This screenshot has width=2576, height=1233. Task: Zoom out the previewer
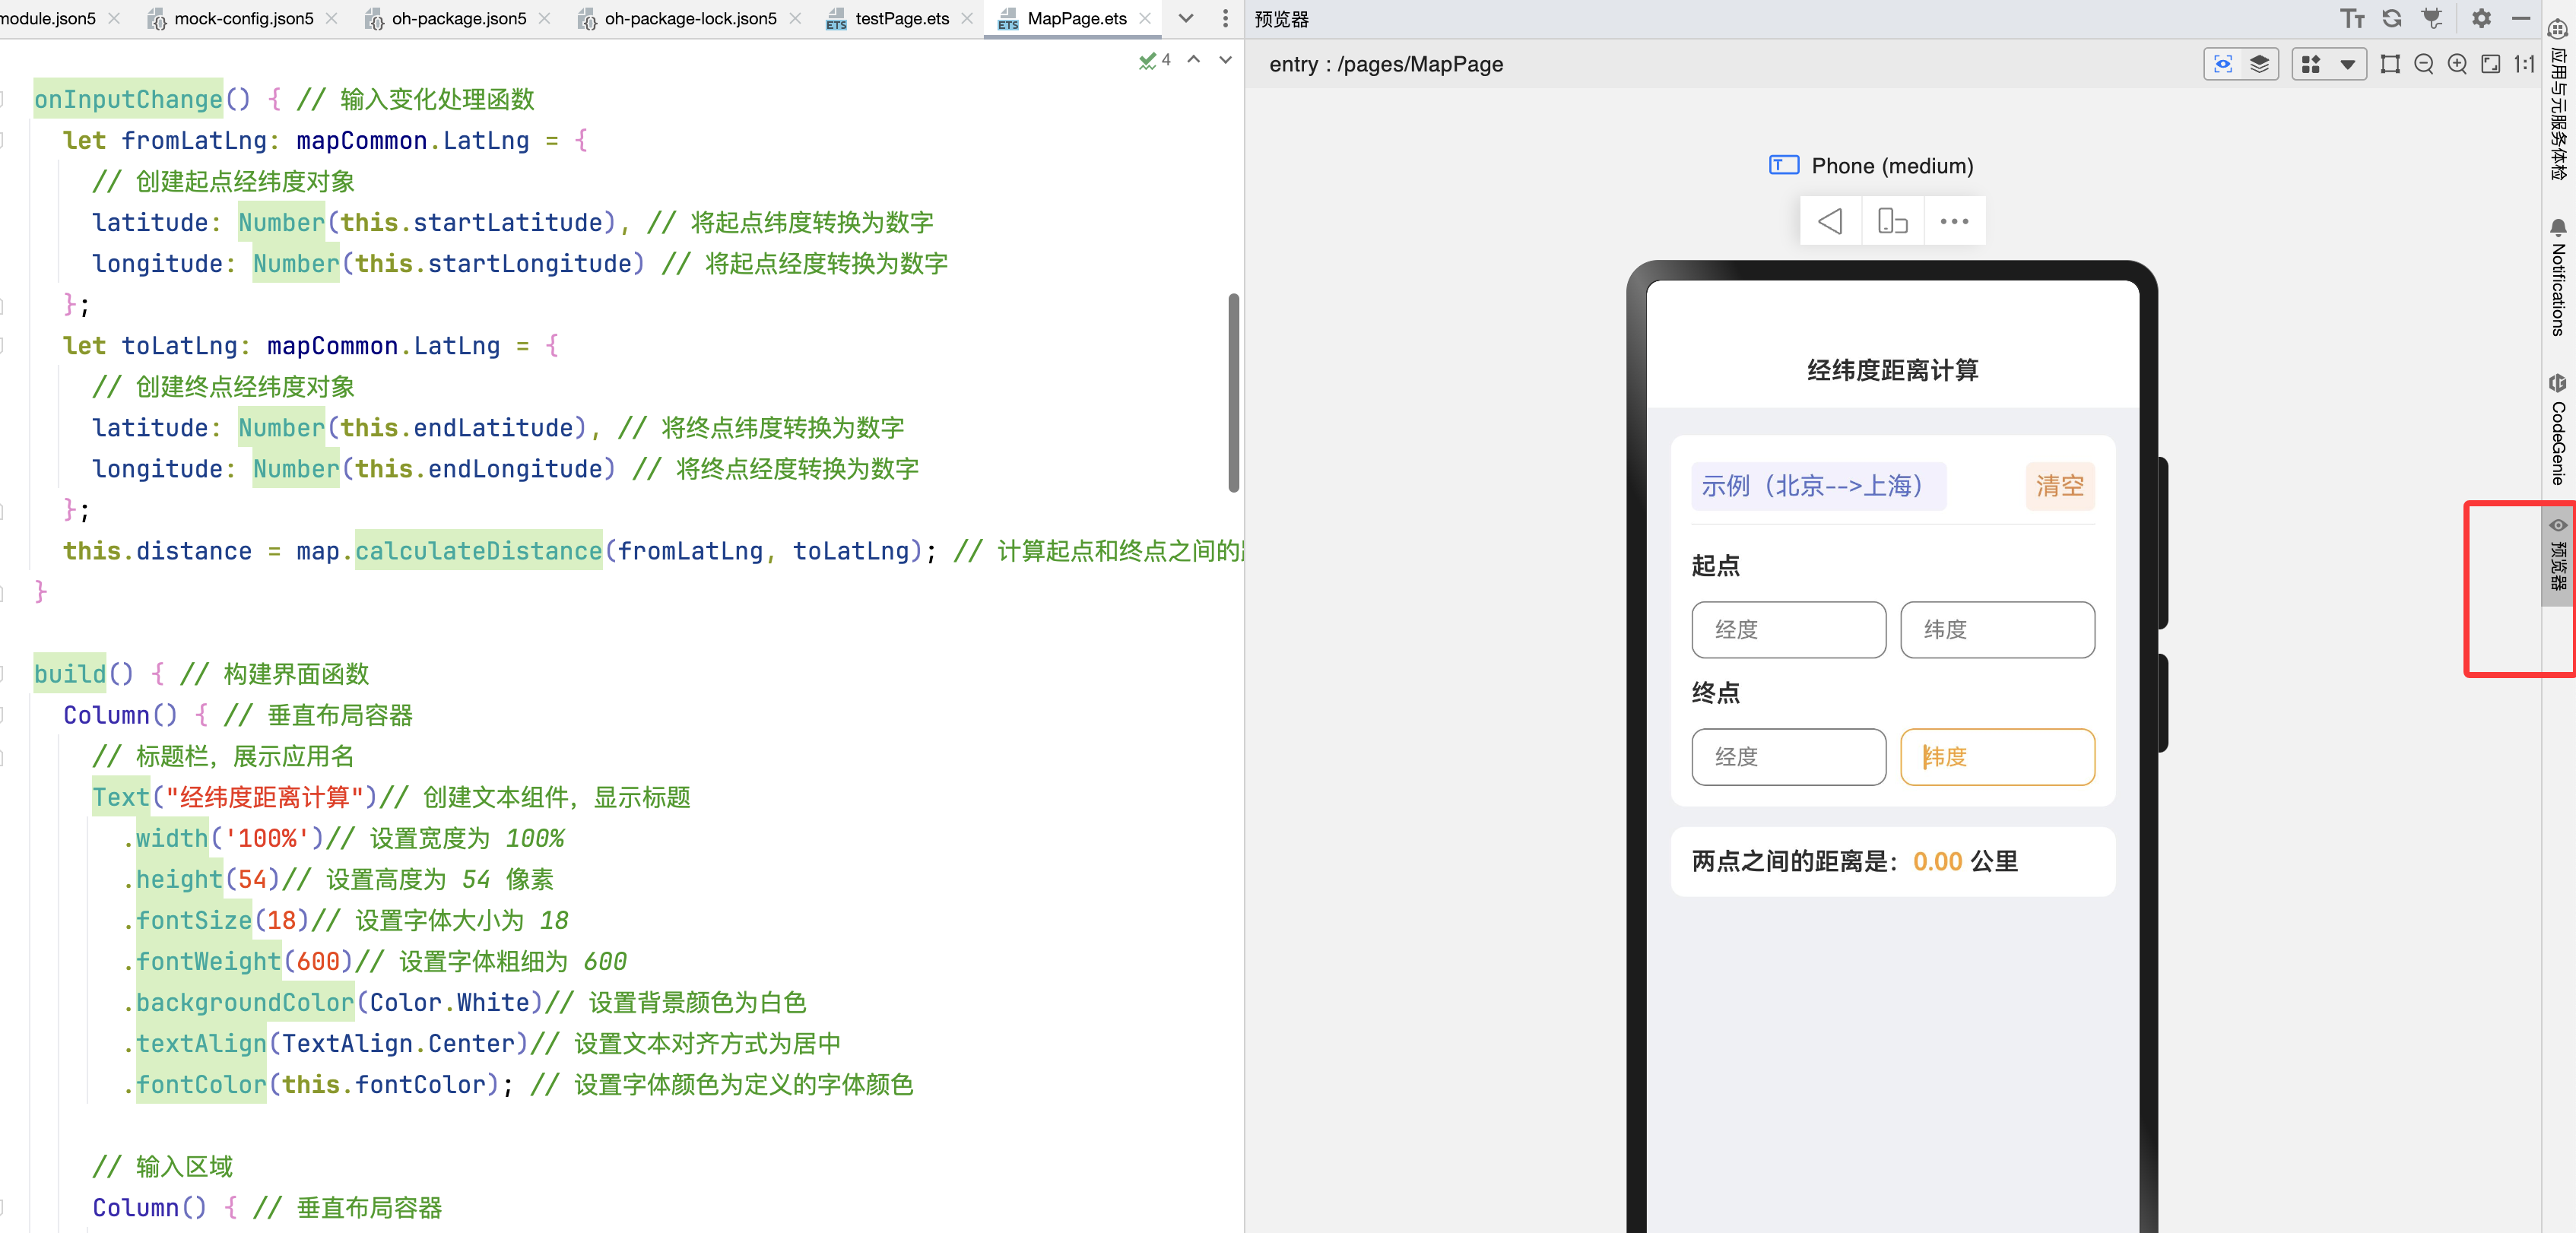tap(2423, 65)
